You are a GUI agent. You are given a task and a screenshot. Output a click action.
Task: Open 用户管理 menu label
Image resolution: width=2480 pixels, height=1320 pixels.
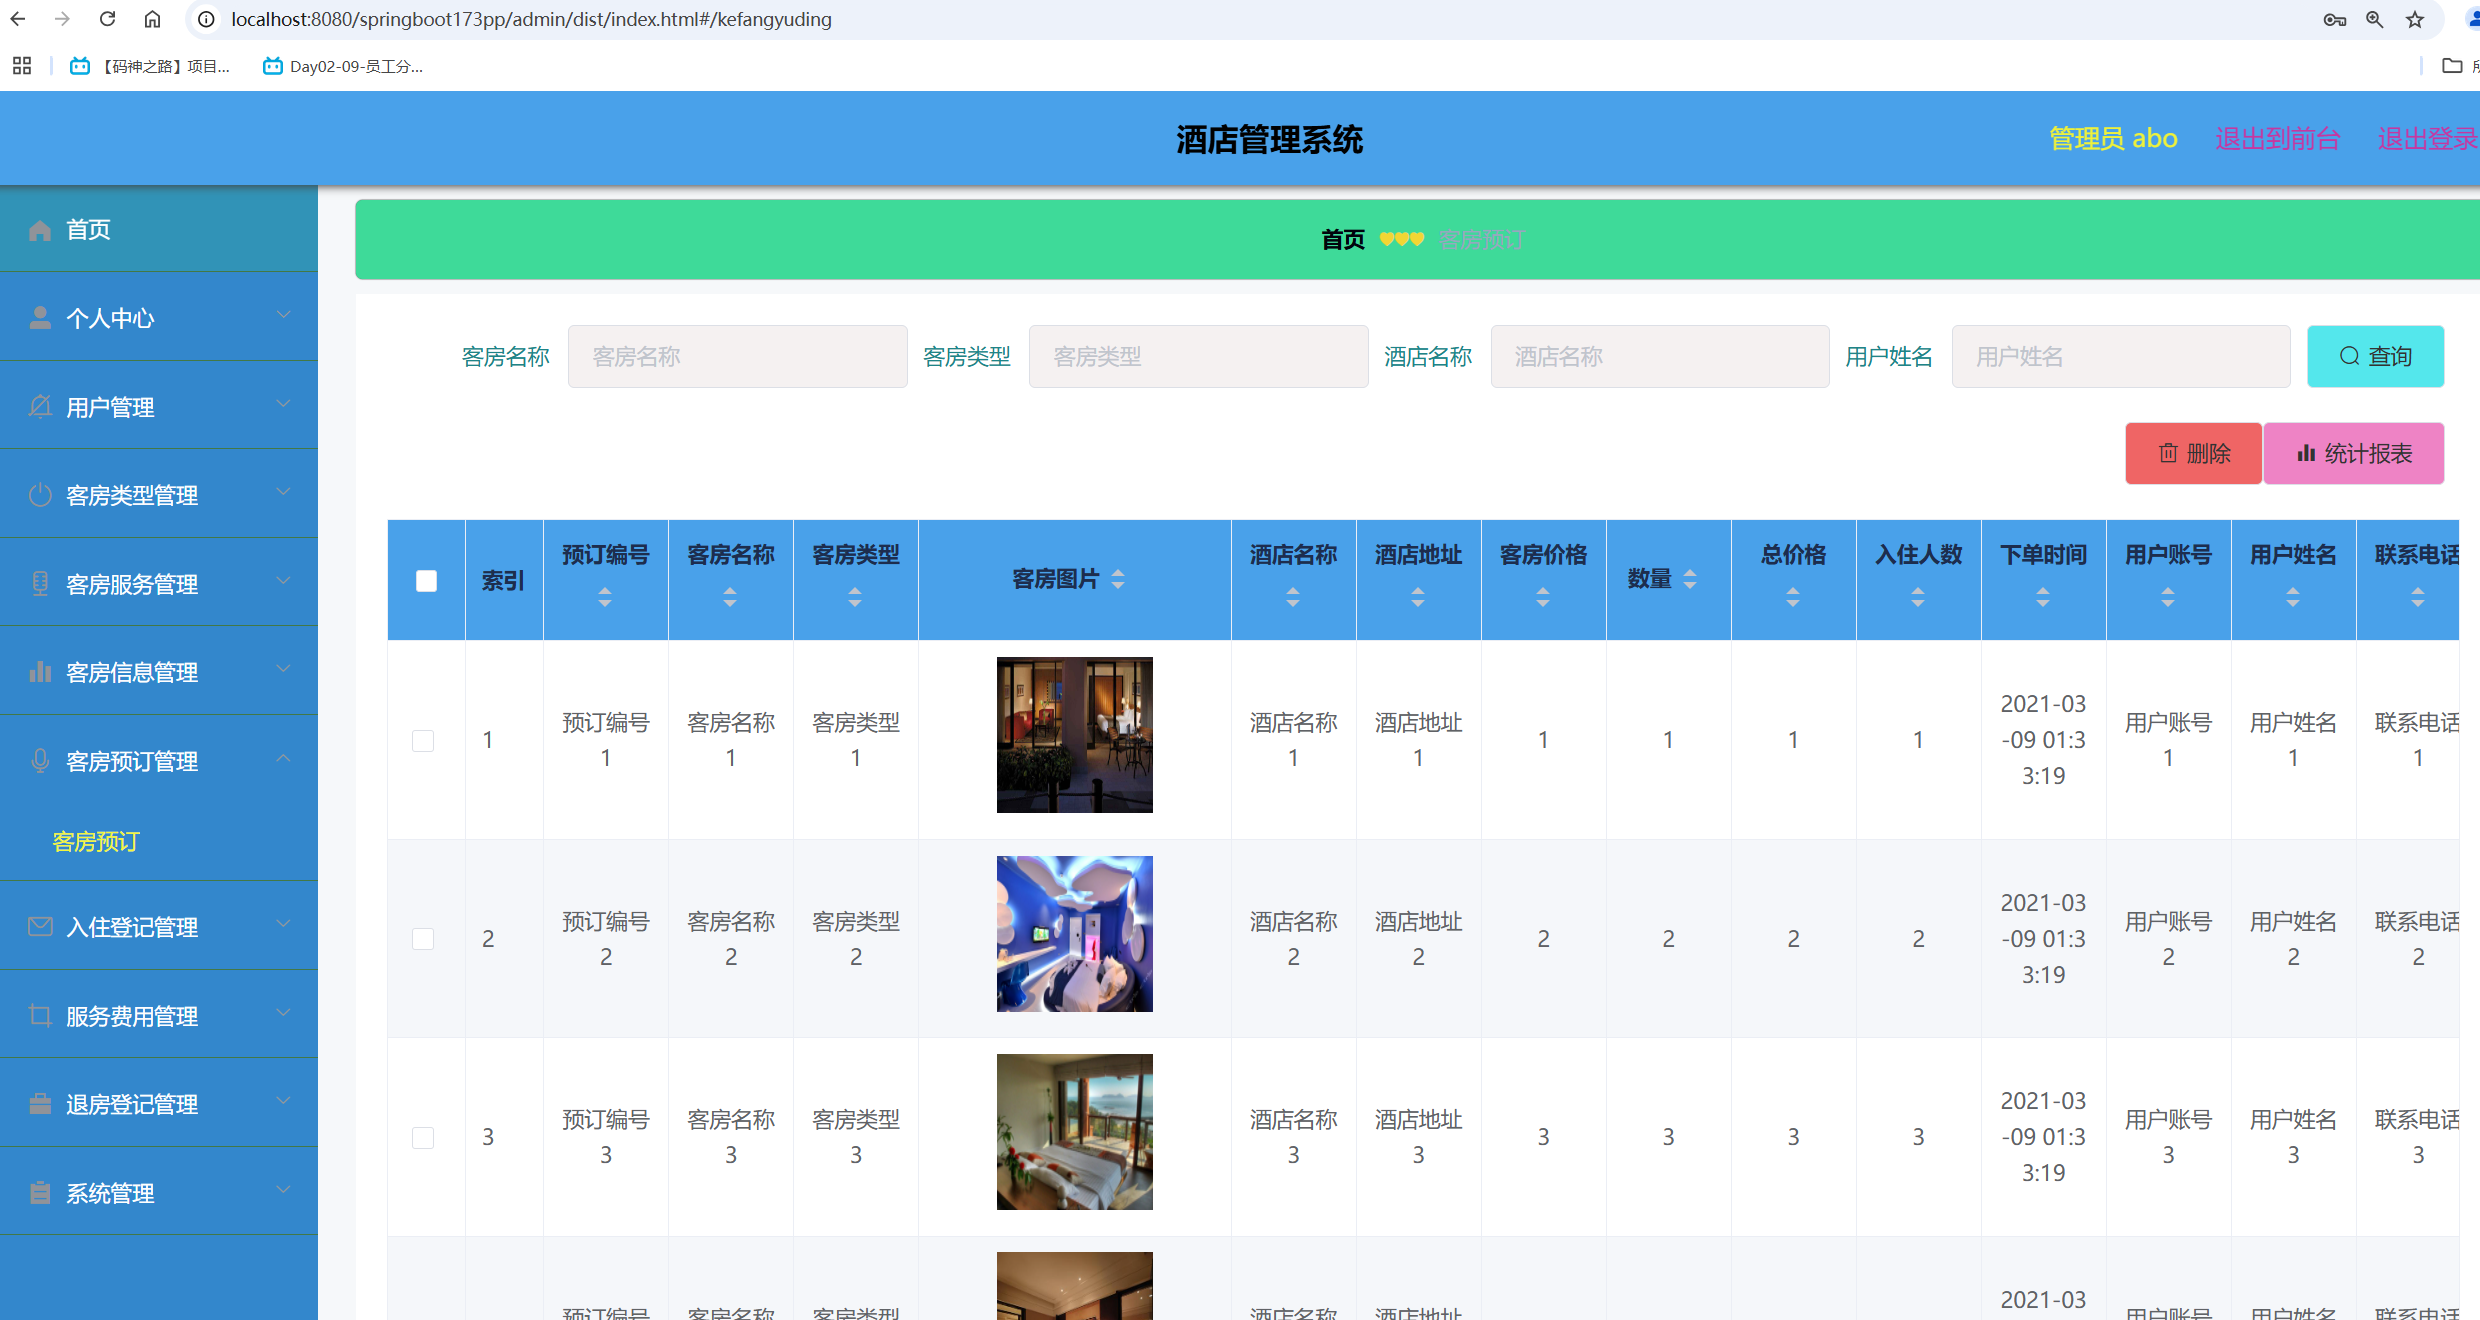110,408
